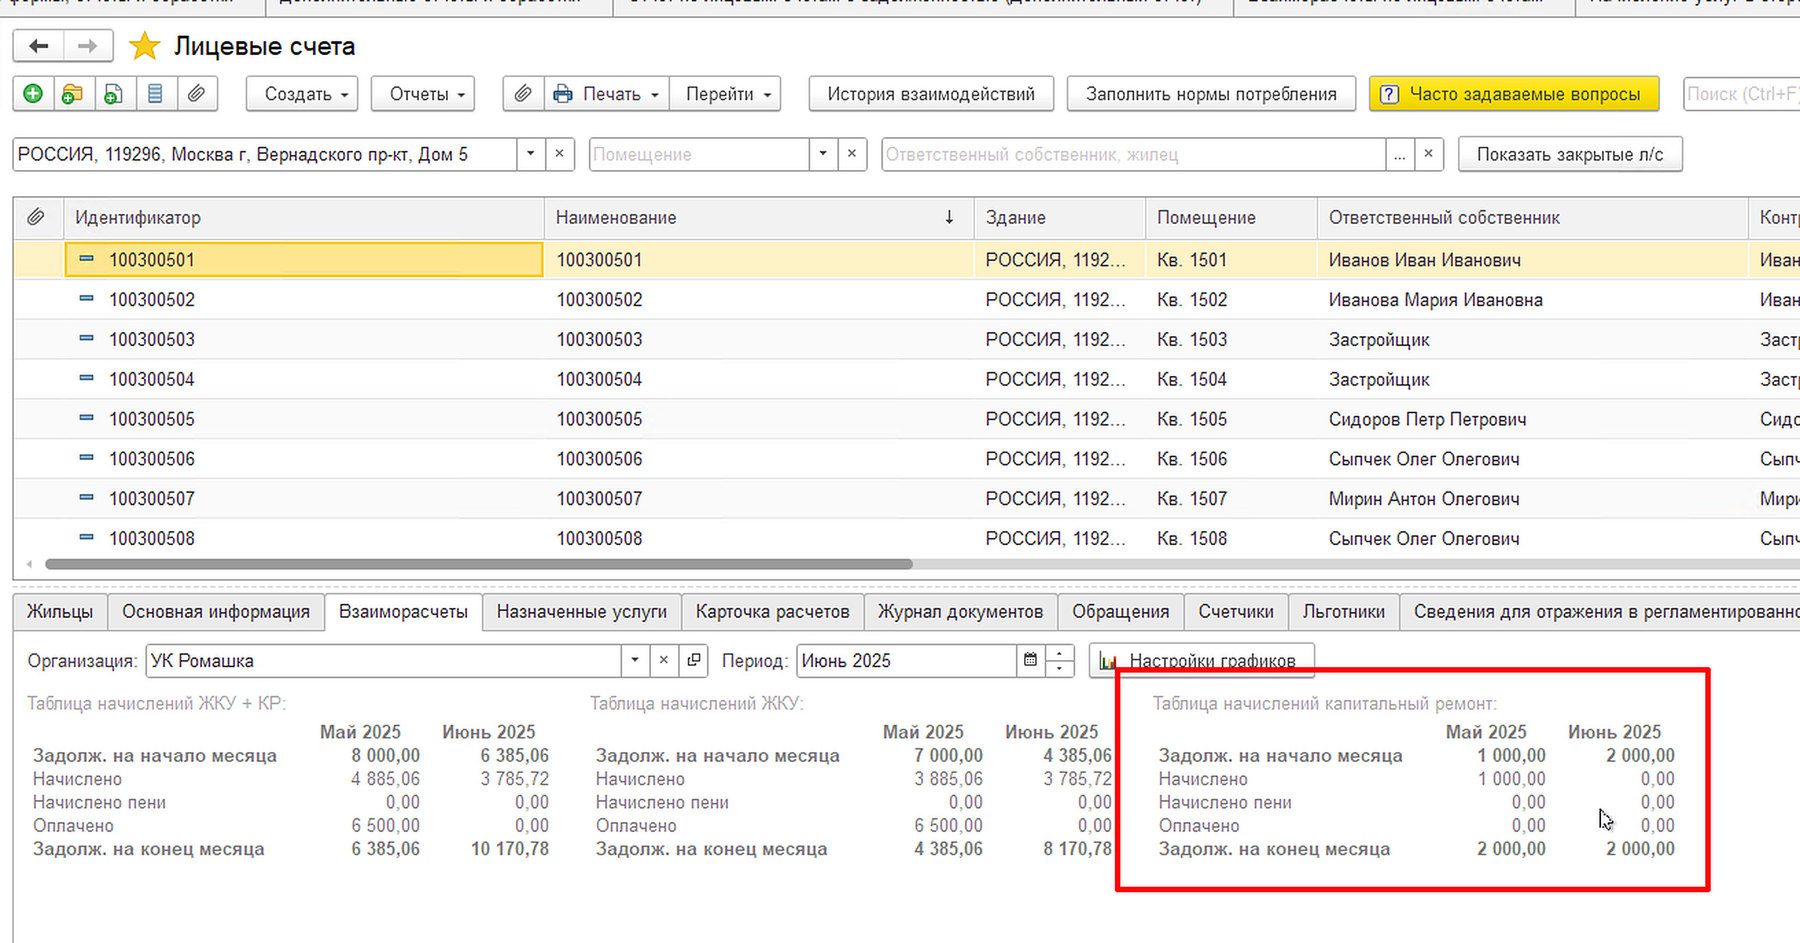Click the list view mode icon
Screen dimensions: 1800x943
(155, 94)
